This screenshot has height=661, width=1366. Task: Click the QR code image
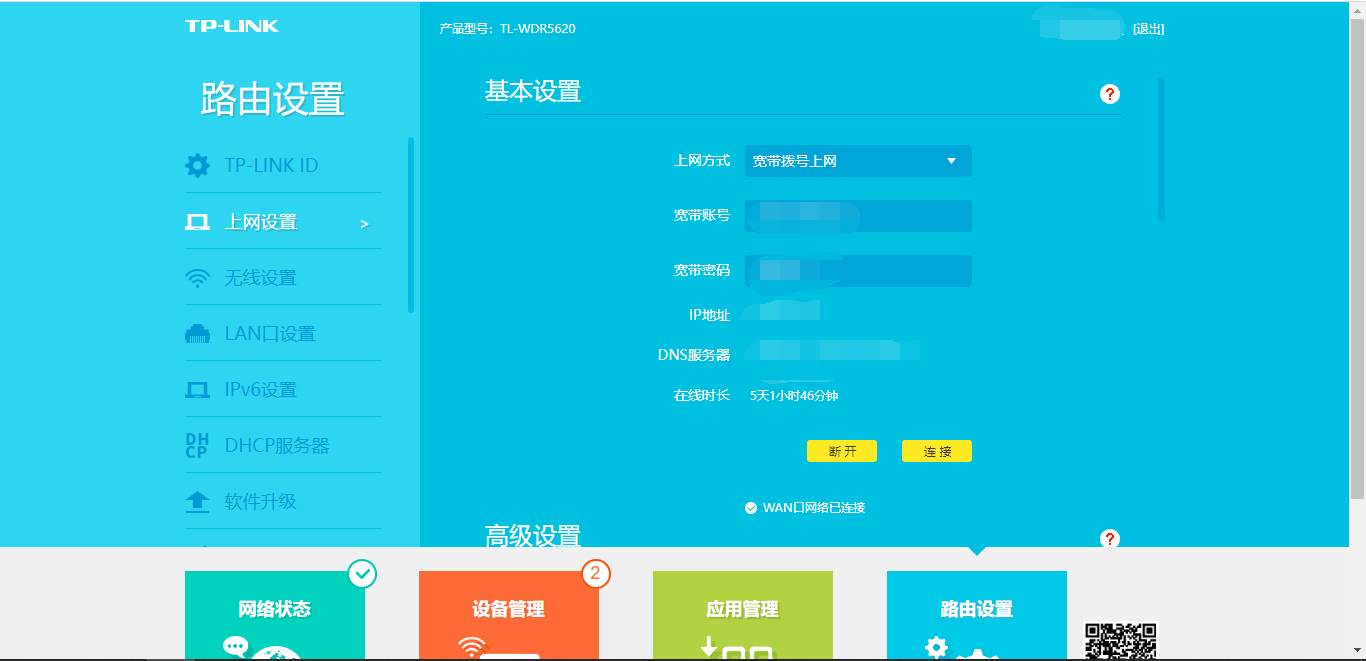pyautogui.click(x=1120, y=641)
